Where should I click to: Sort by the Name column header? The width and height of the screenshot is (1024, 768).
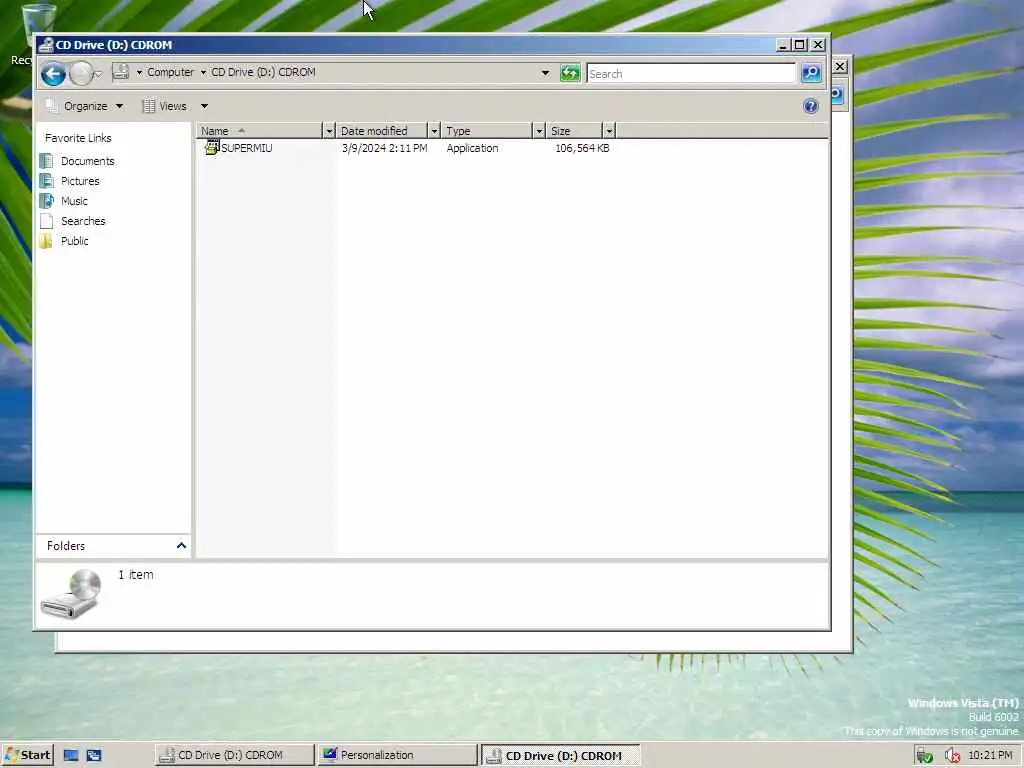click(x=260, y=131)
